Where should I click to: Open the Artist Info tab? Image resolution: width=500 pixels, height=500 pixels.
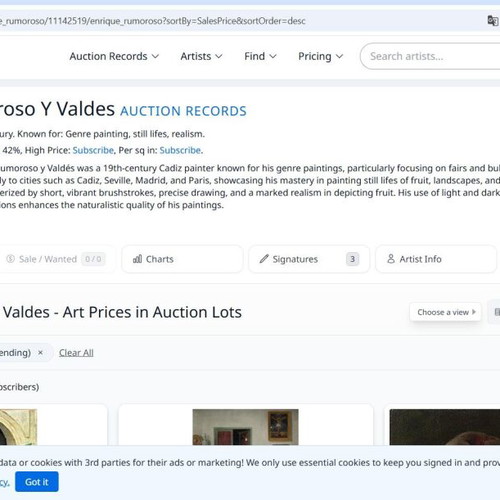pos(436,259)
